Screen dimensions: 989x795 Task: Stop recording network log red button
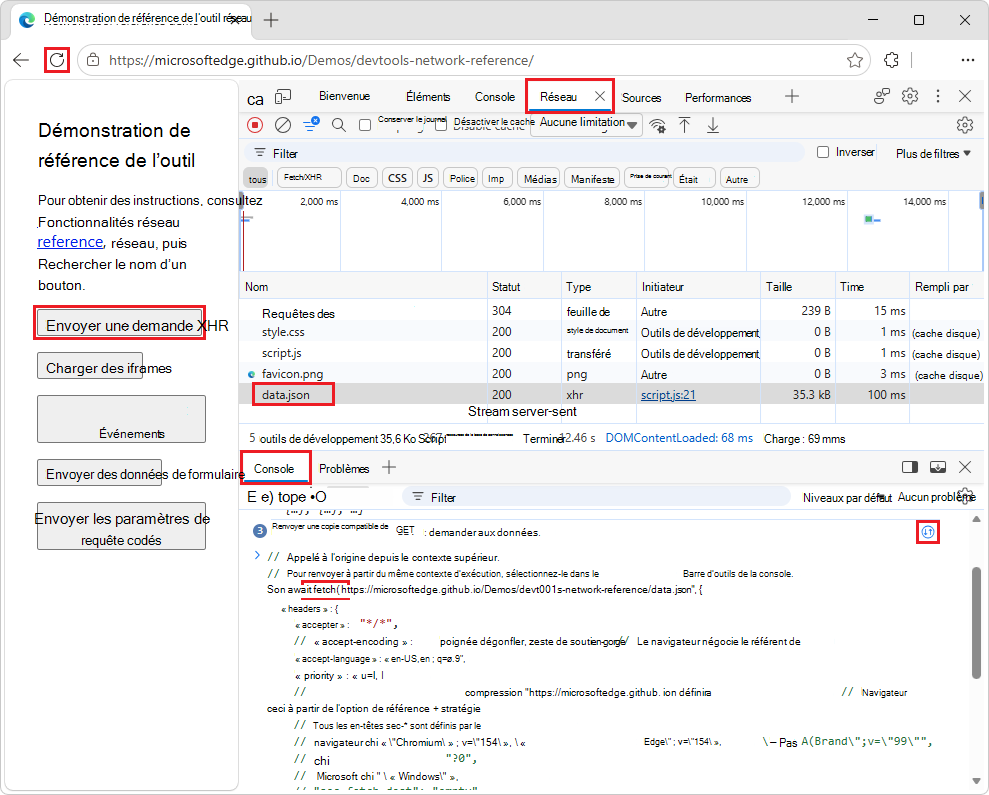pos(255,125)
